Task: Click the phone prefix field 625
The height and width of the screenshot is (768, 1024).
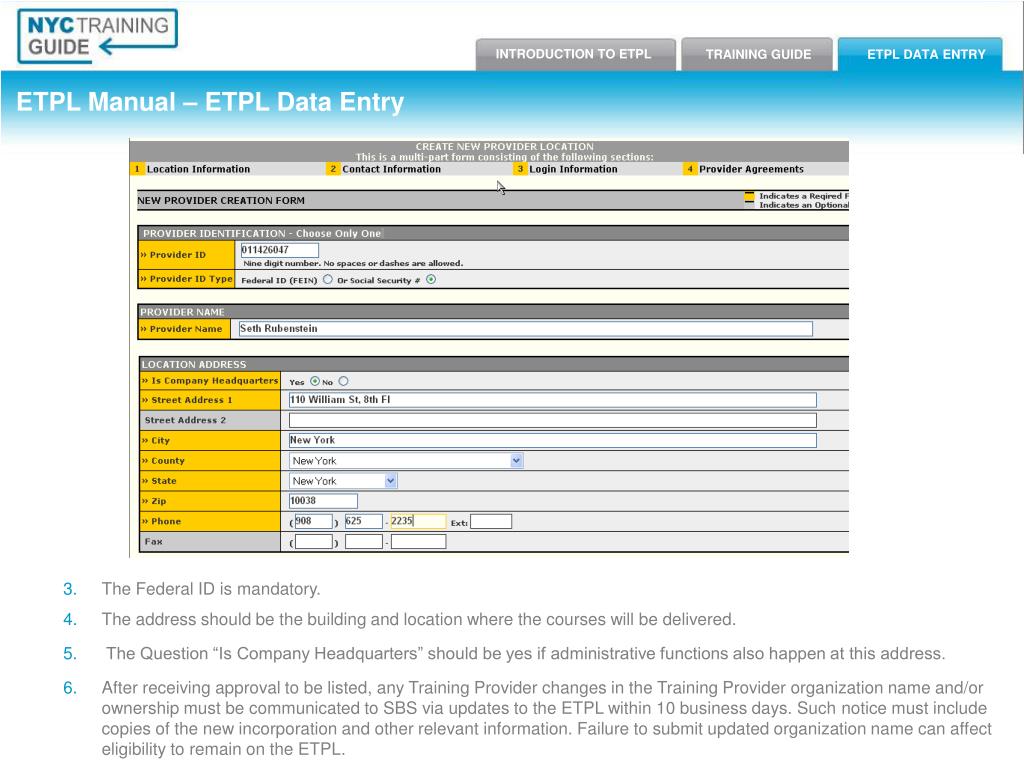Action: (364, 521)
